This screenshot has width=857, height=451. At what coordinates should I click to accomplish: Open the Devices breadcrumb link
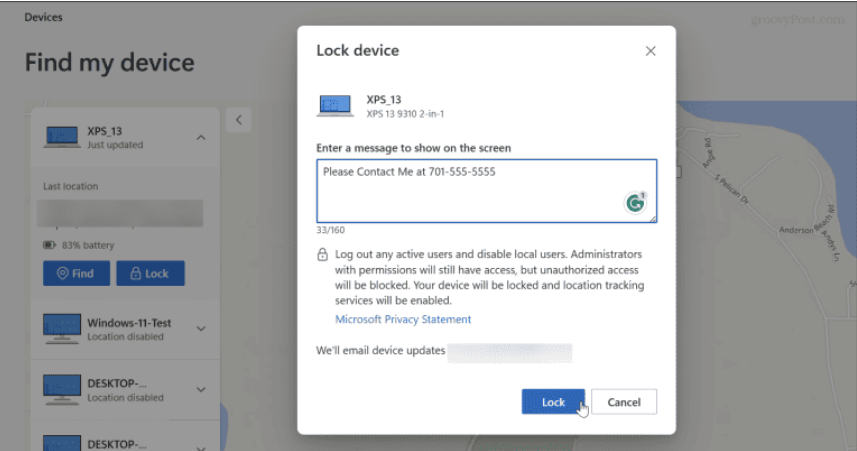click(x=43, y=17)
